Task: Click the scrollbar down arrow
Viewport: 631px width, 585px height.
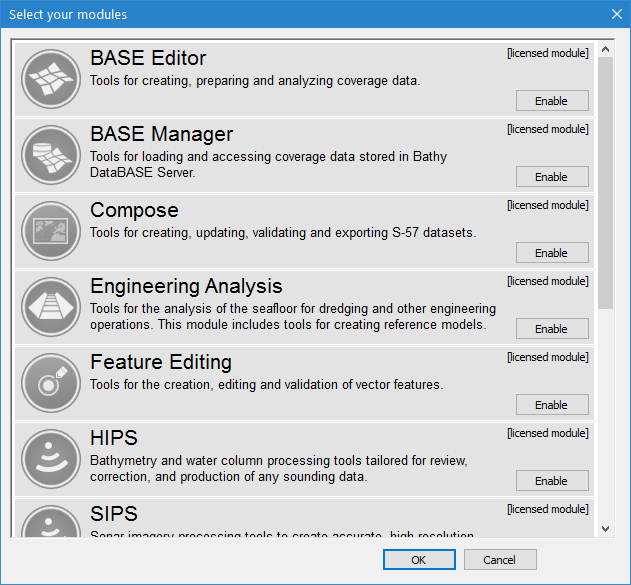Action: click(x=605, y=528)
